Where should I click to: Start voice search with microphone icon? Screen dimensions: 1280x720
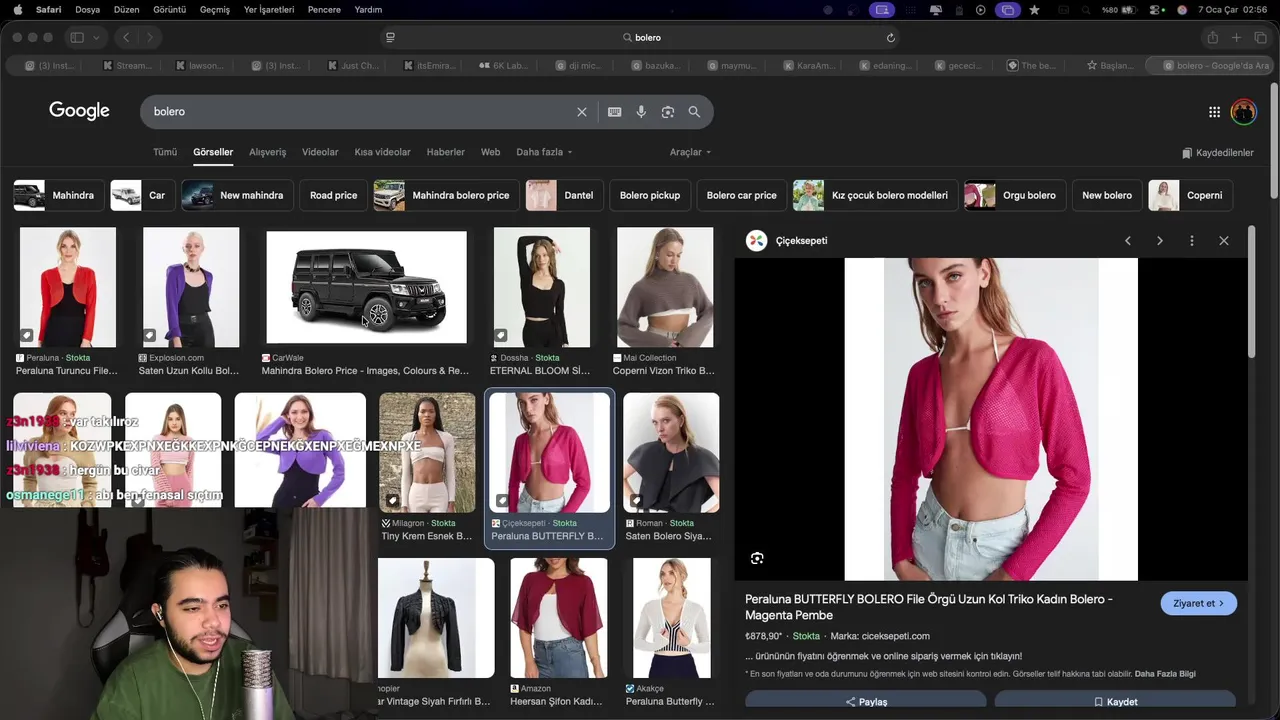(641, 112)
